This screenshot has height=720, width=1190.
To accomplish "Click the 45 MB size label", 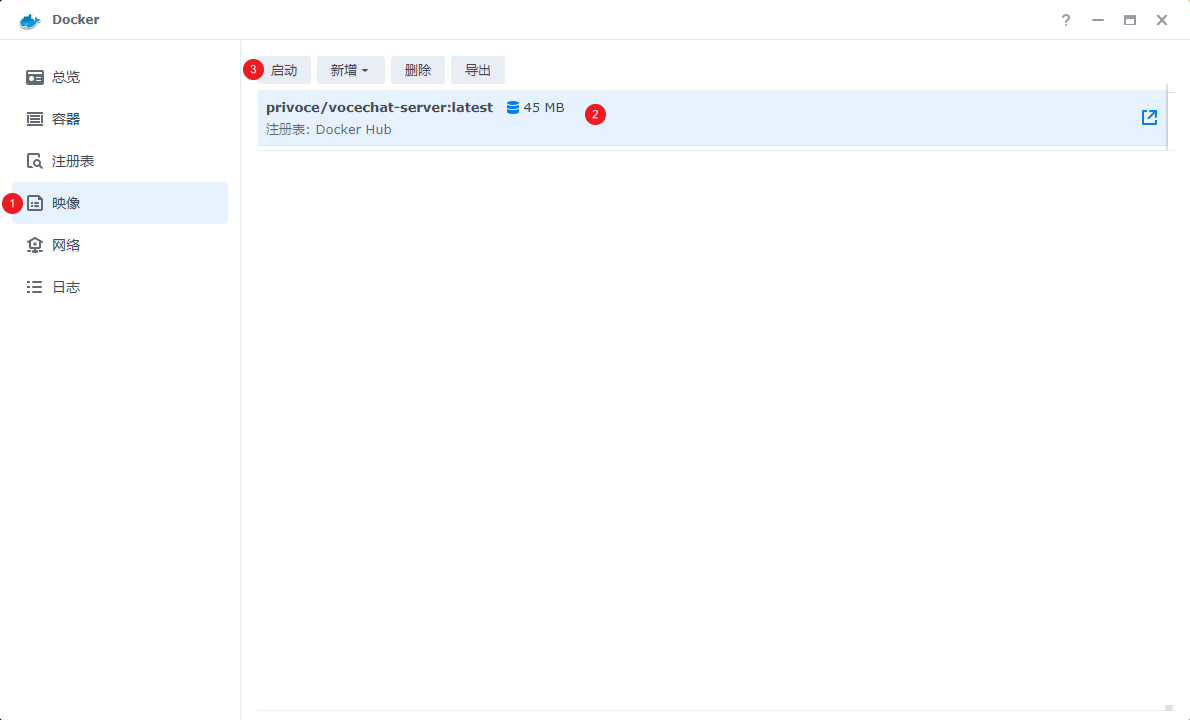I will [544, 108].
